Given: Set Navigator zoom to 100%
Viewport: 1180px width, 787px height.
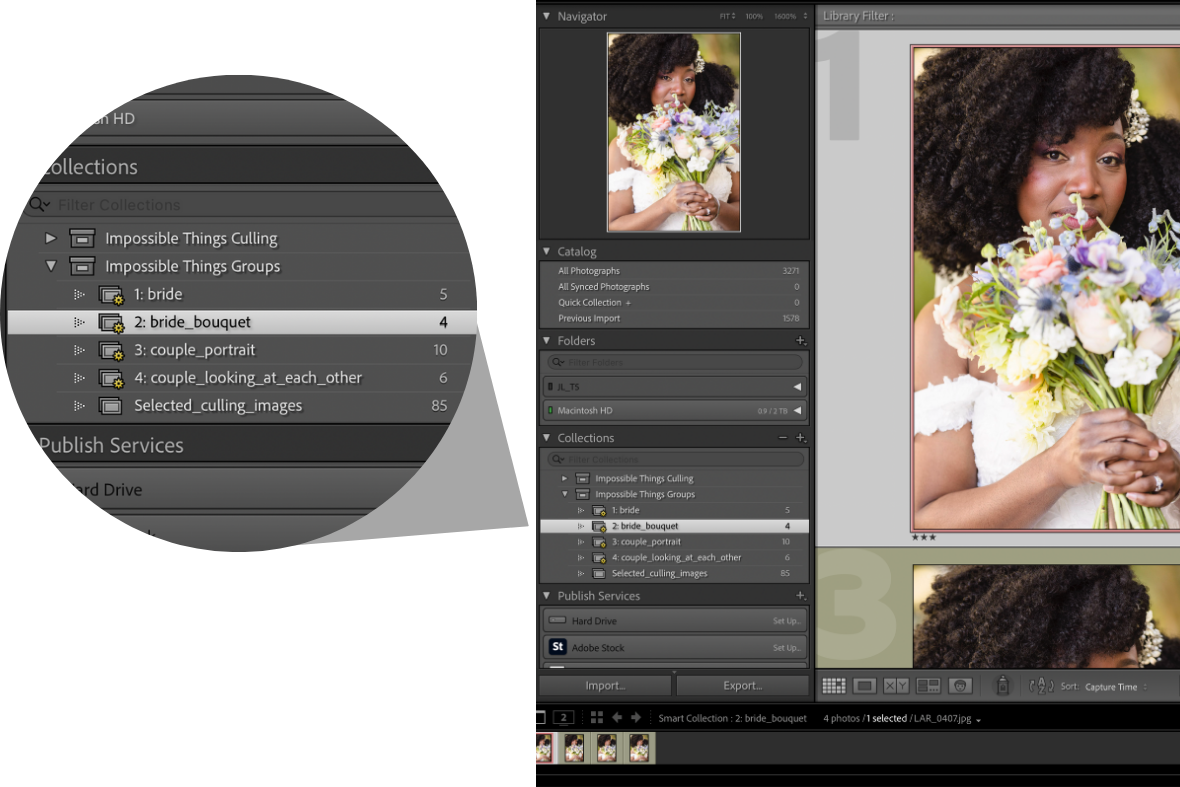Looking at the screenshot, I should 753,16.
